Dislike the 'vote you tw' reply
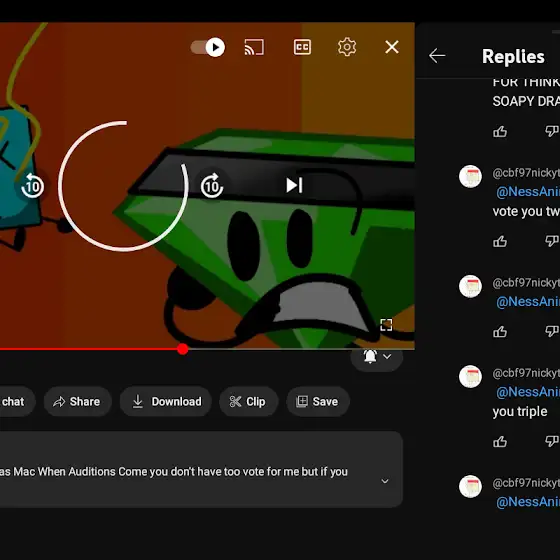The width and height of the screenshot is (560, 560). tap(552, 241)
